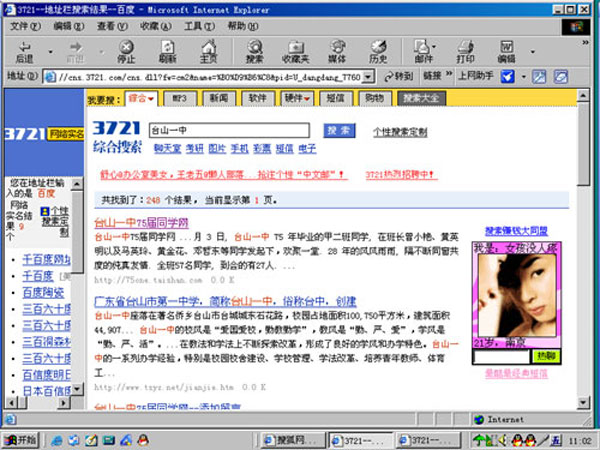Screen dimensions: 600x450
Task: Open the 3721热烈招聘中 red link
Action: [x=401, y=175]
